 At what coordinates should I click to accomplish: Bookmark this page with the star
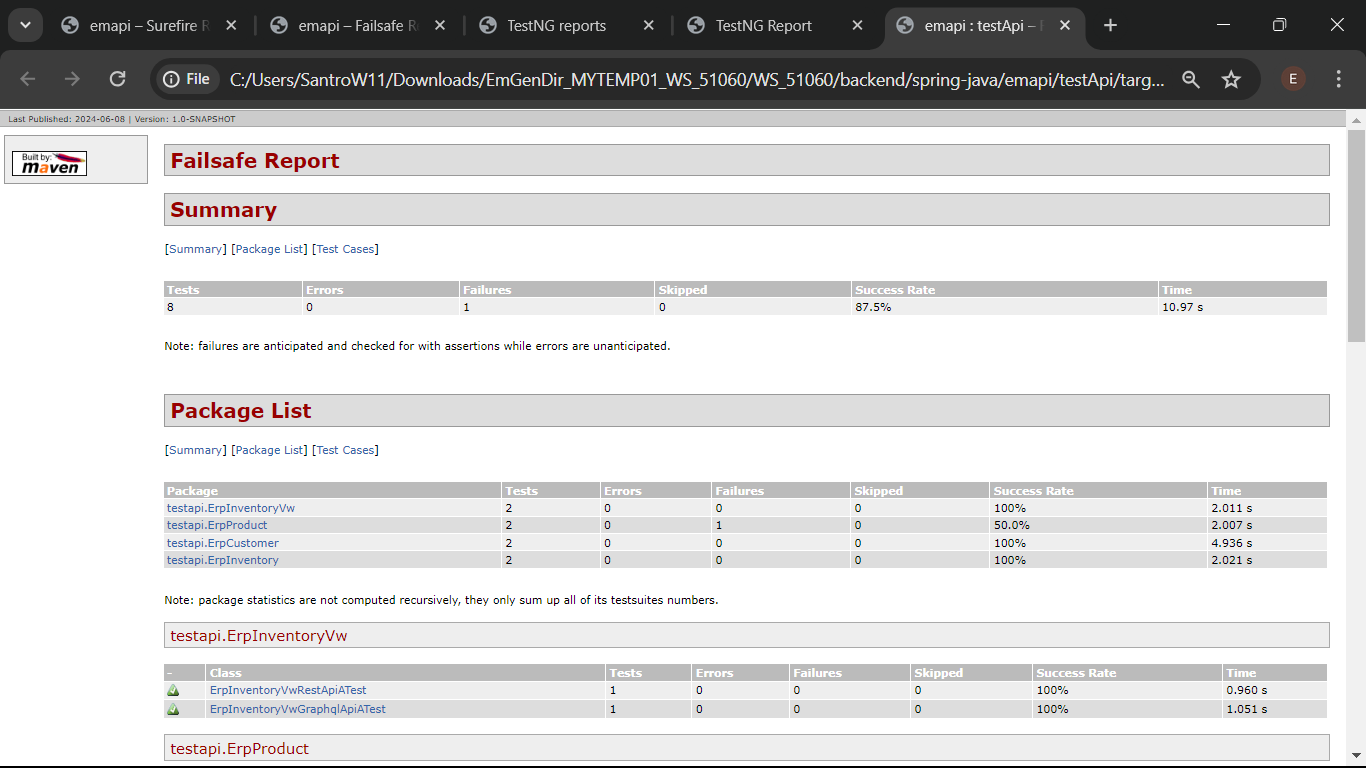[x=1231, y=79]
